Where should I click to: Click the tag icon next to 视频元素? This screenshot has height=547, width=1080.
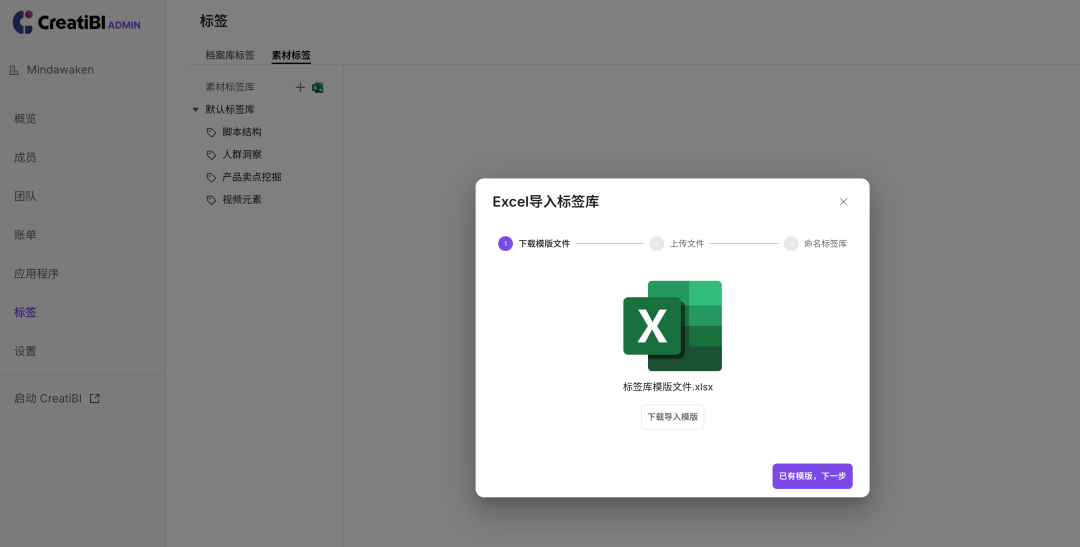[211, 200]
